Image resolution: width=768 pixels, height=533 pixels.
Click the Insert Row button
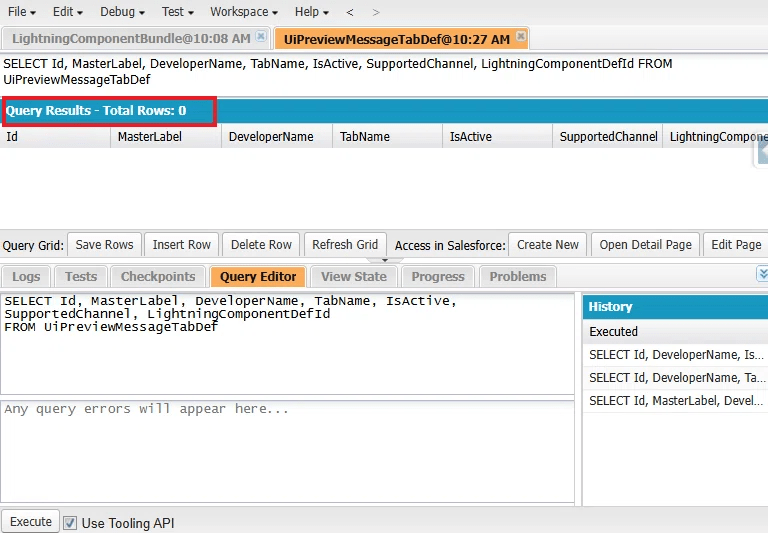[182, 244]
